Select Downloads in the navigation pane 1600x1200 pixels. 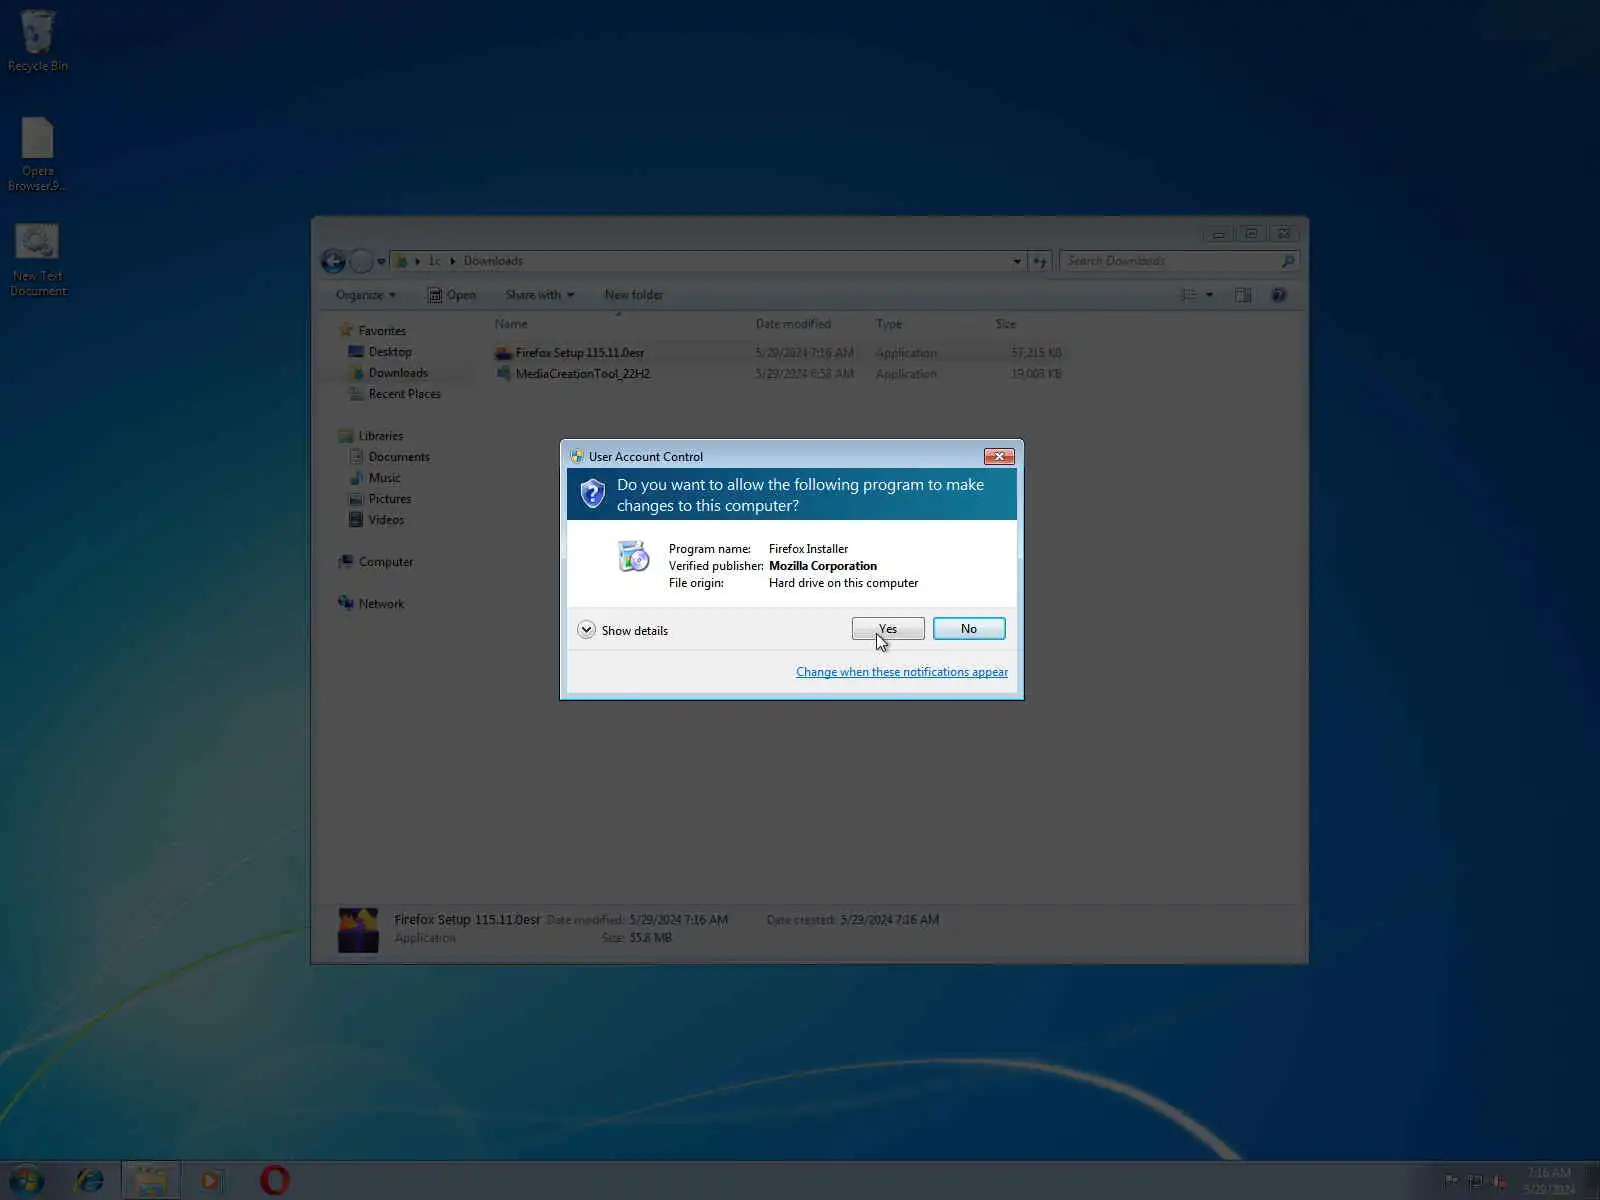398,373
